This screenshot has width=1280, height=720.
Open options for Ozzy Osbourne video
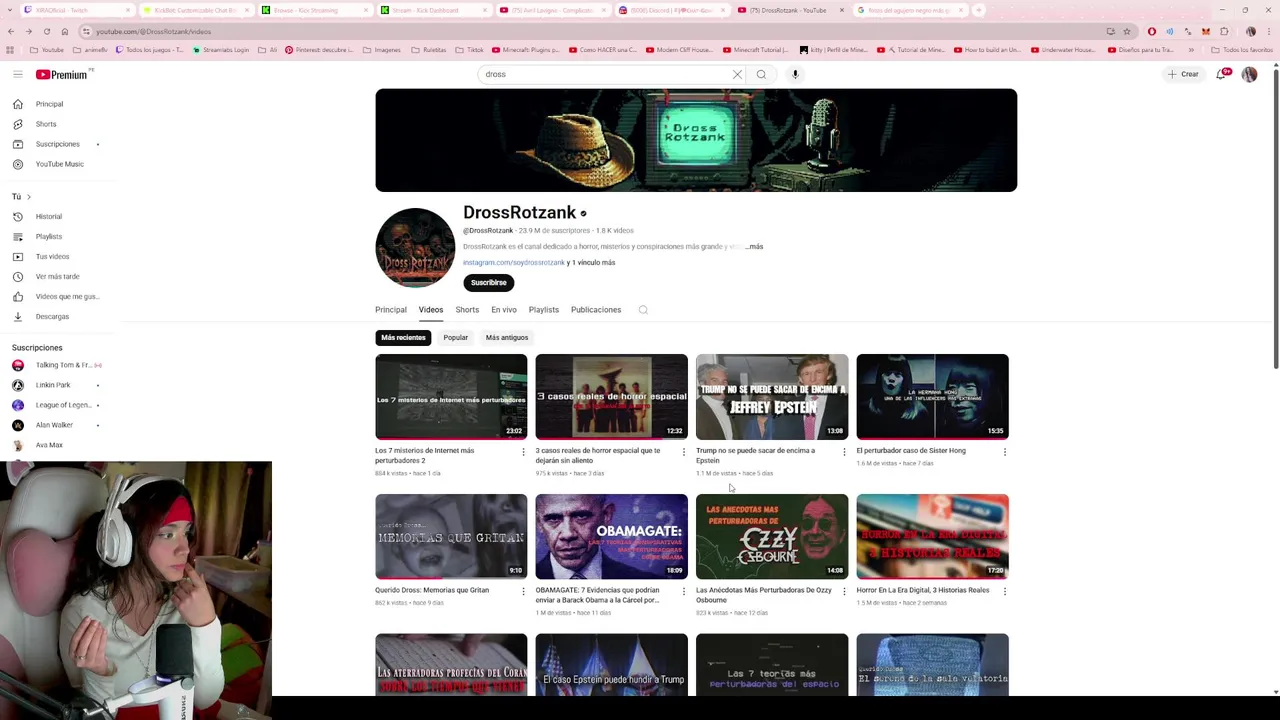point(844,591)
